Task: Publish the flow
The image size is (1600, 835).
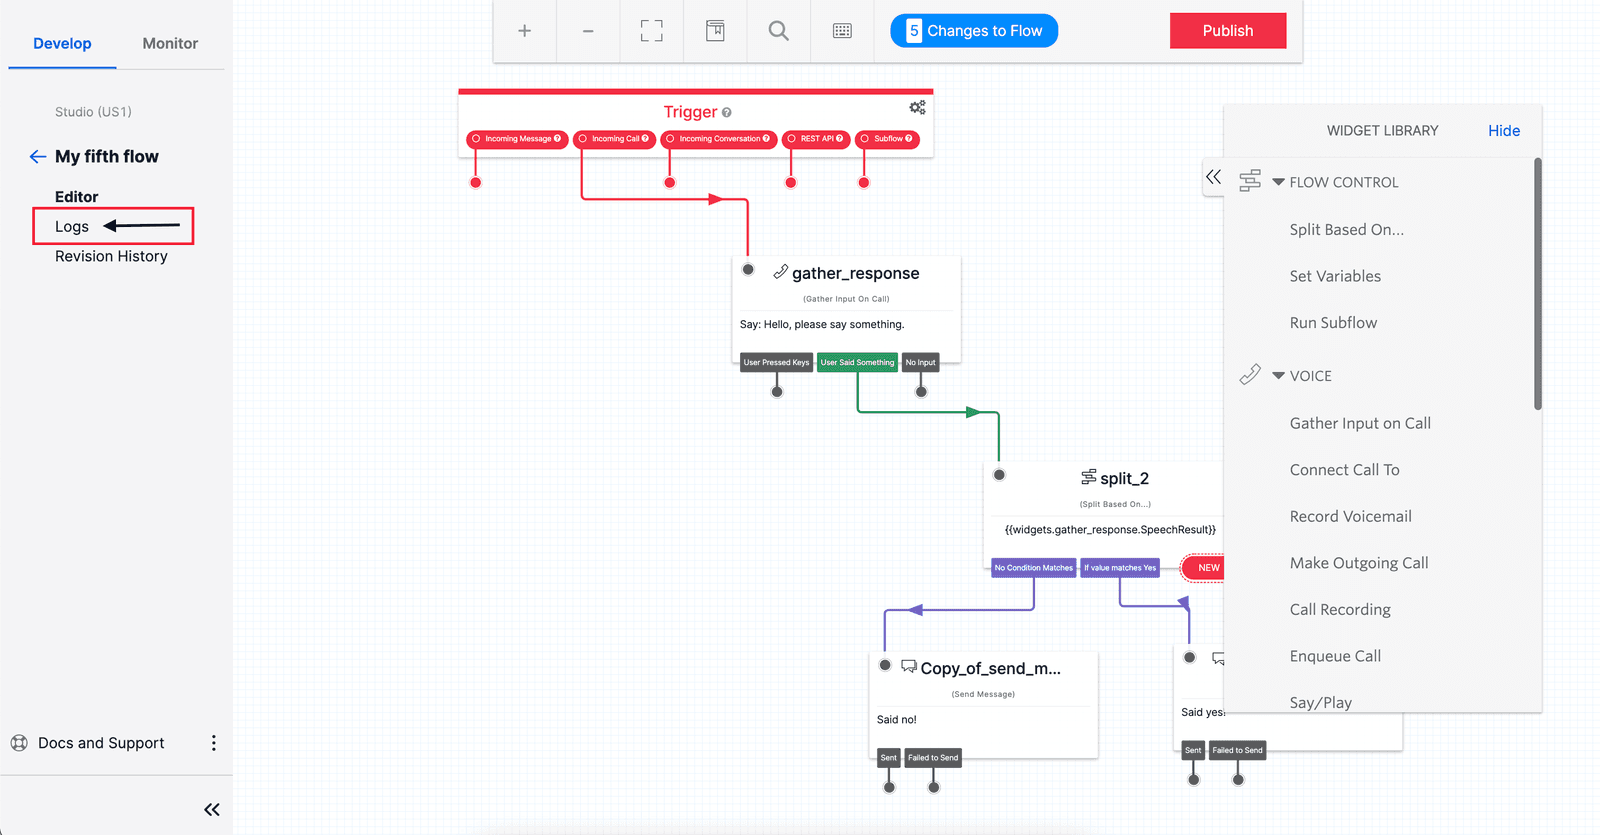Action: (x=1227, y=31)
